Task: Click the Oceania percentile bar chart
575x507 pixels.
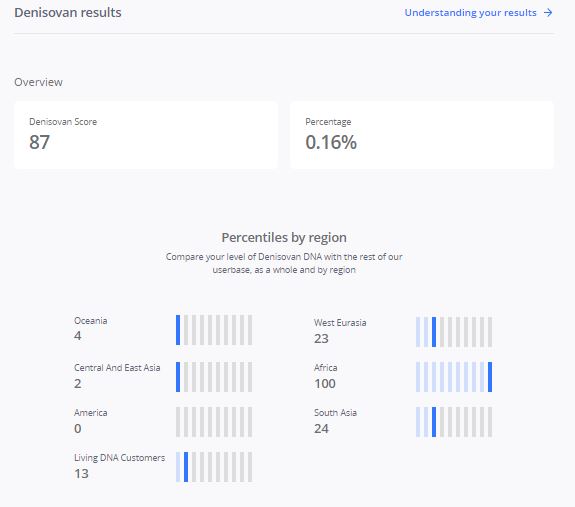Action: [214, 330]
